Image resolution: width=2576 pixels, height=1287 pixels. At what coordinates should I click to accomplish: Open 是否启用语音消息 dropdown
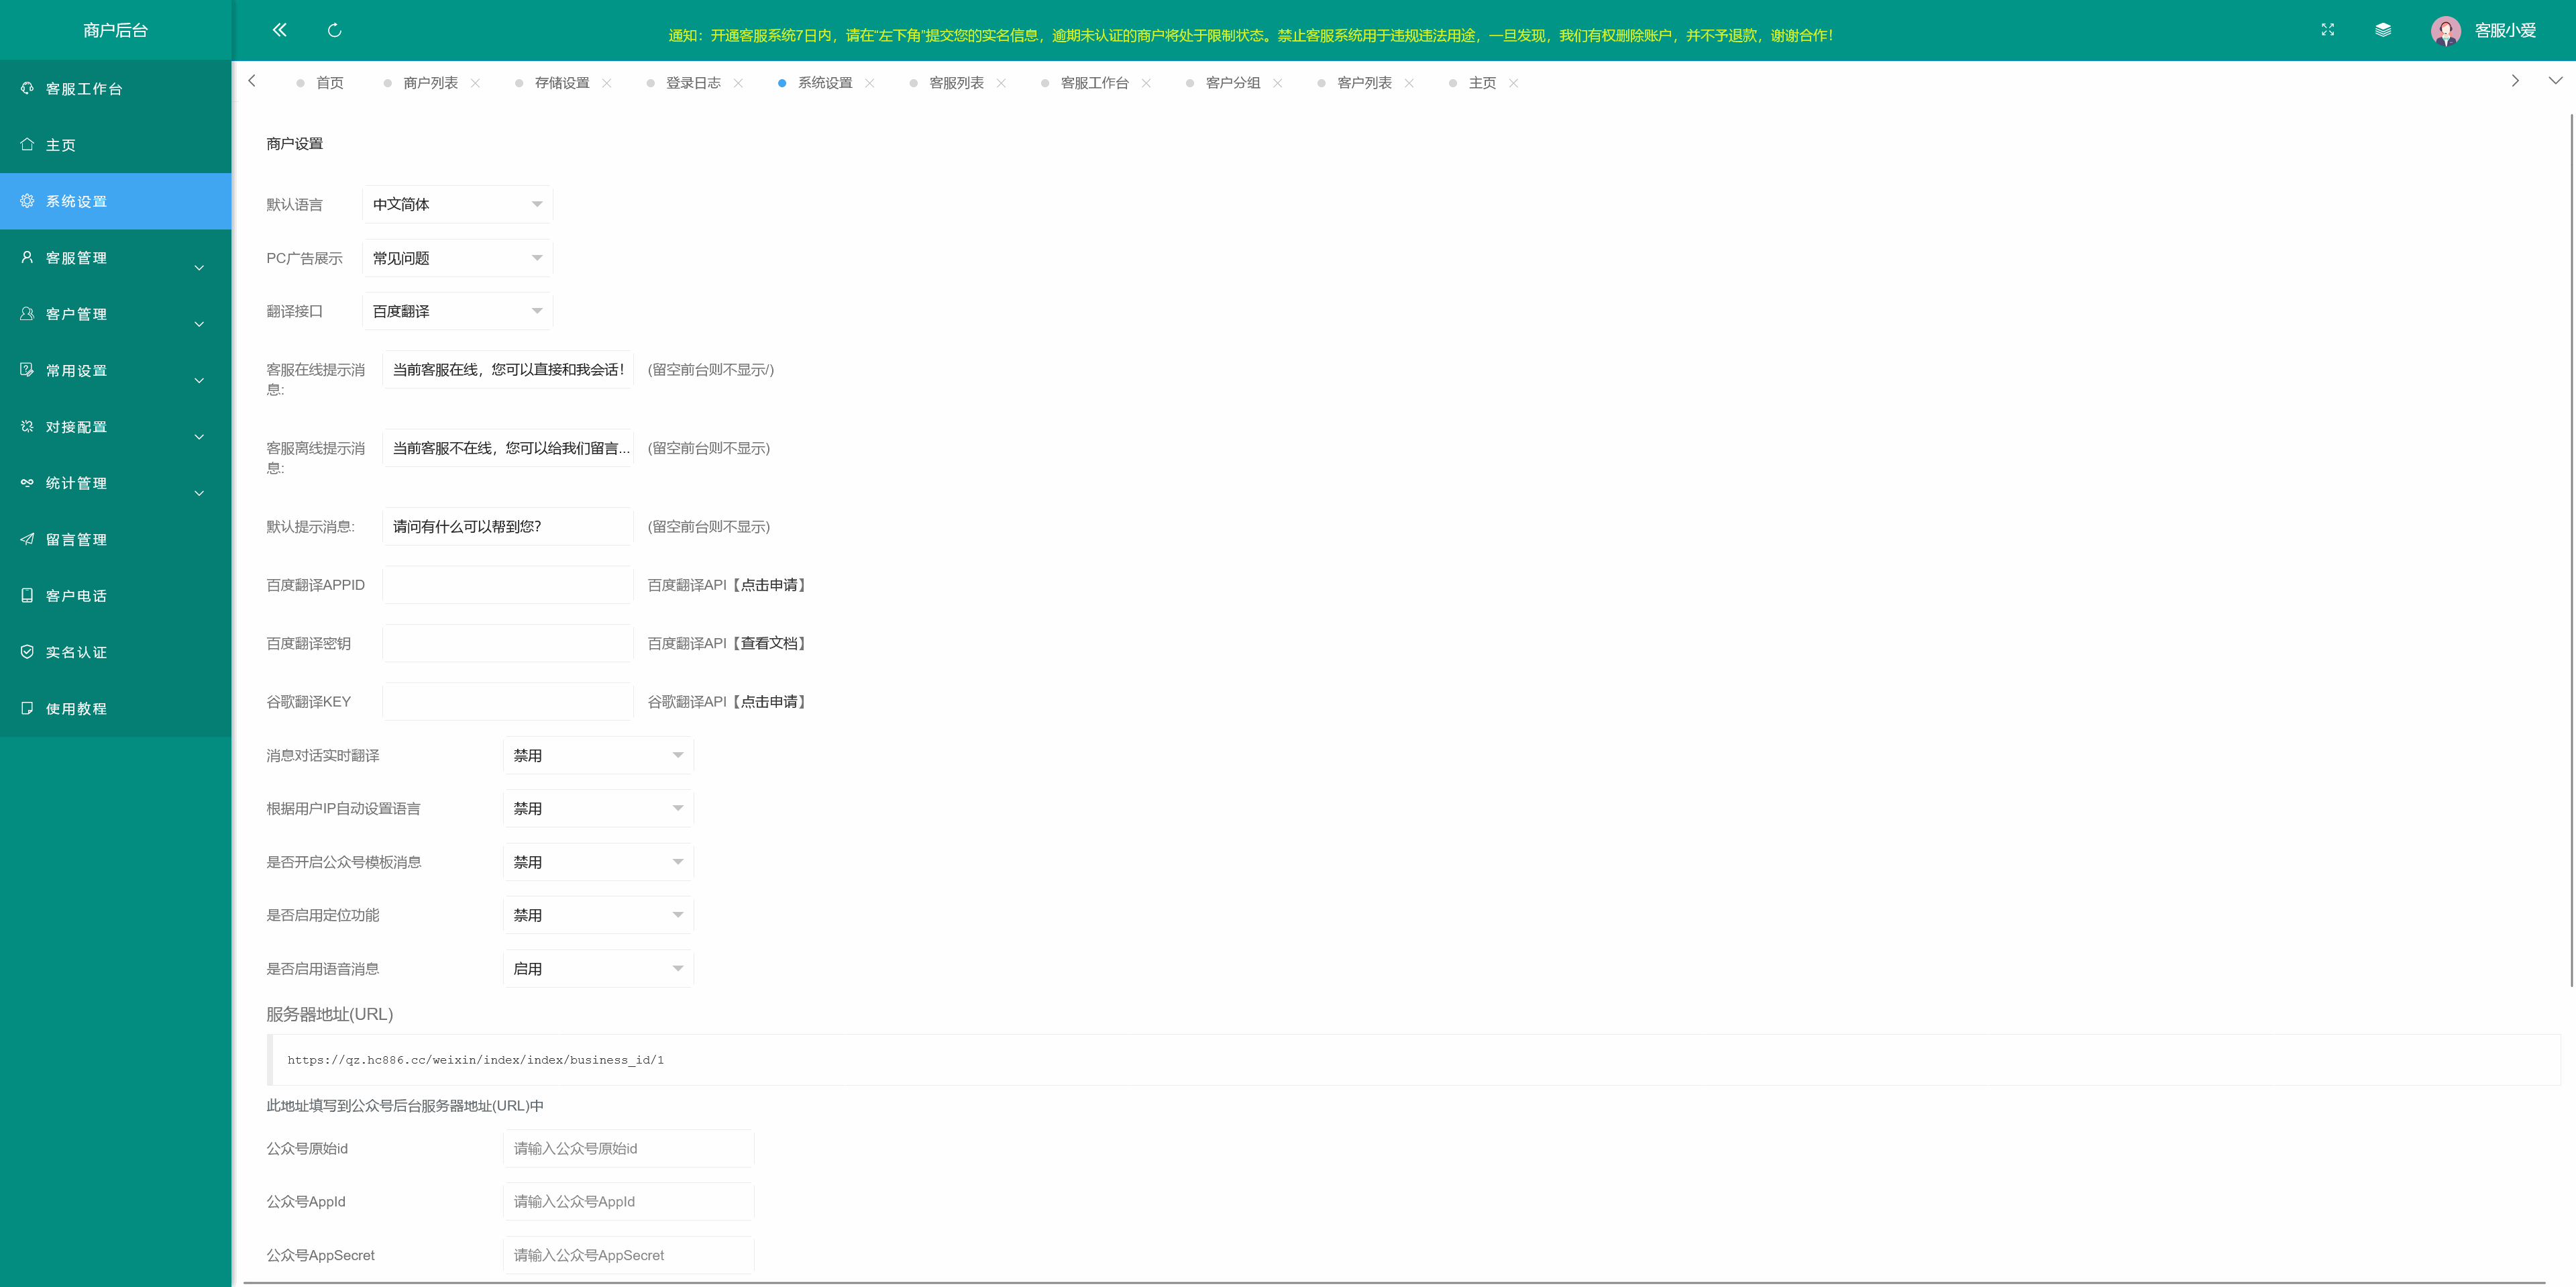coord(597,969)
